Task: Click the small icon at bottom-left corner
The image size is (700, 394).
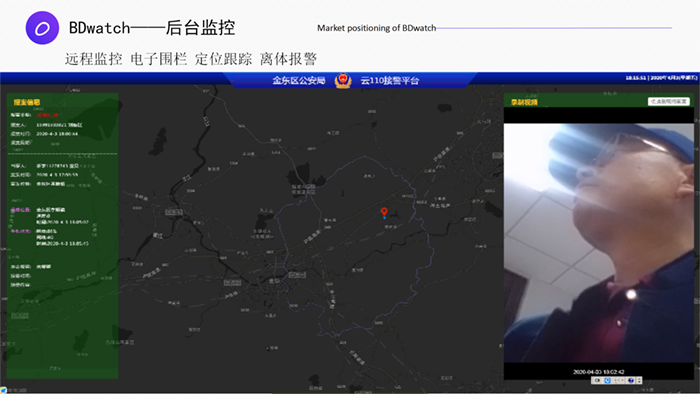Action: point(3,390)
